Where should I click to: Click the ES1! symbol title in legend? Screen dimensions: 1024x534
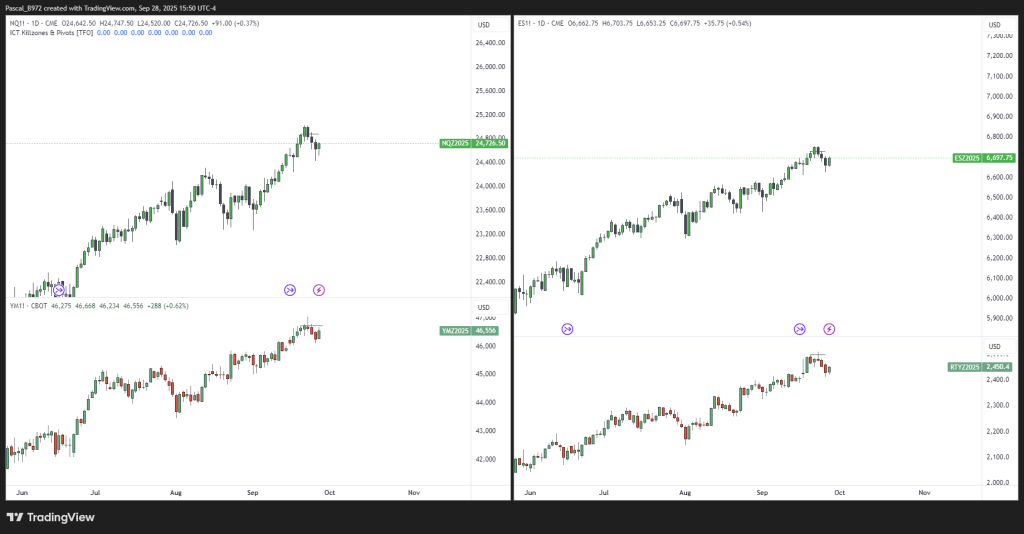click(527, 22)
